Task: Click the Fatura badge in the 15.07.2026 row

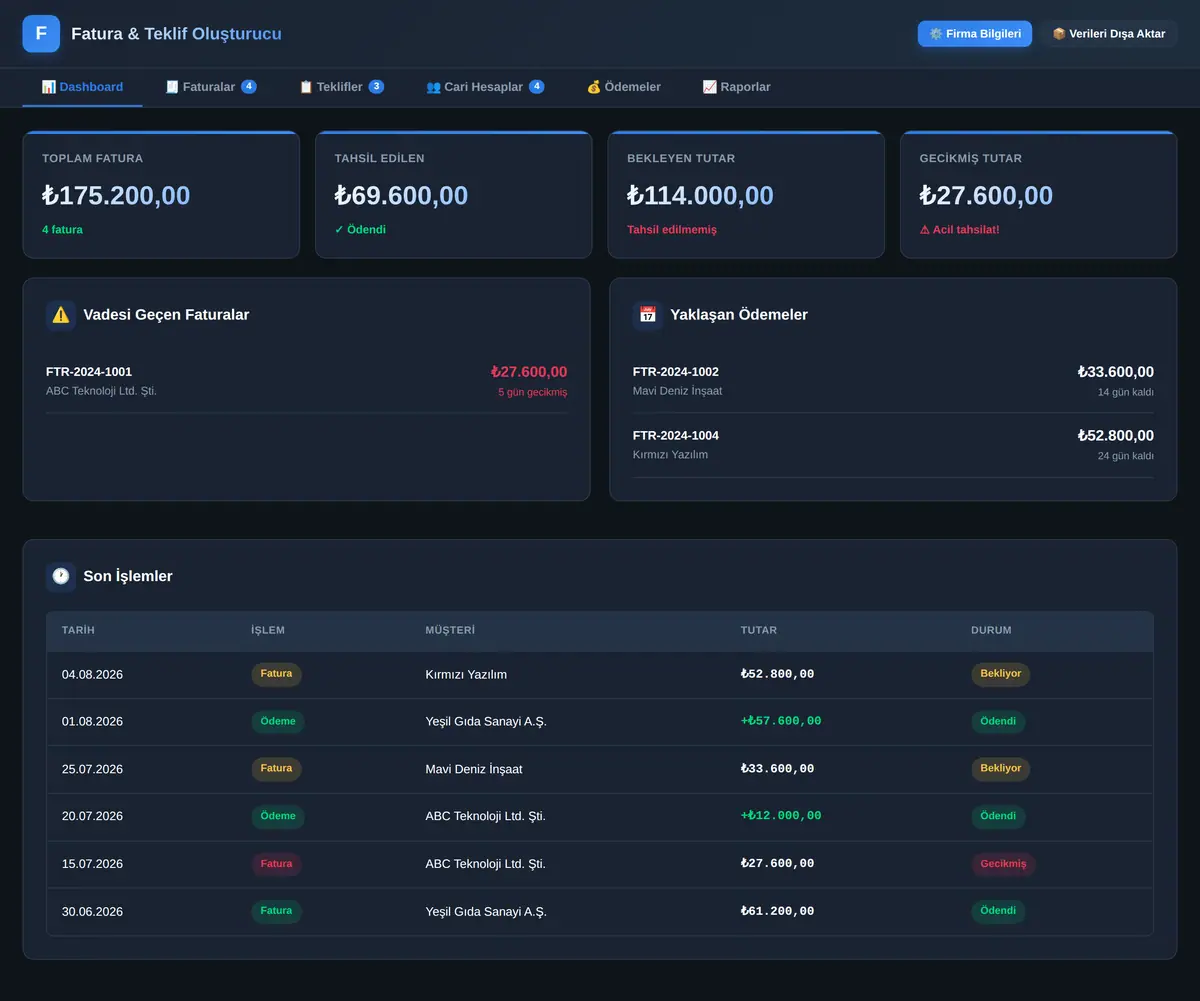Action: click(276, 864)
